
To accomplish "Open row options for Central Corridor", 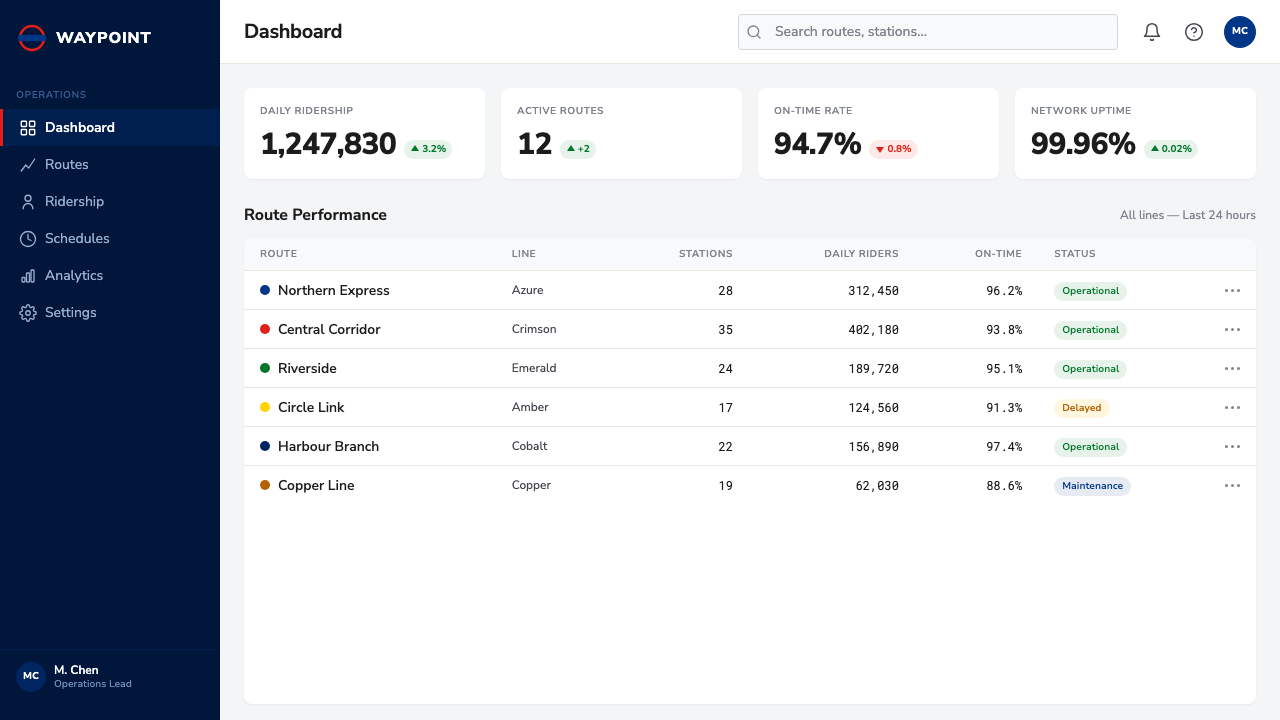I will (1232, 330).
